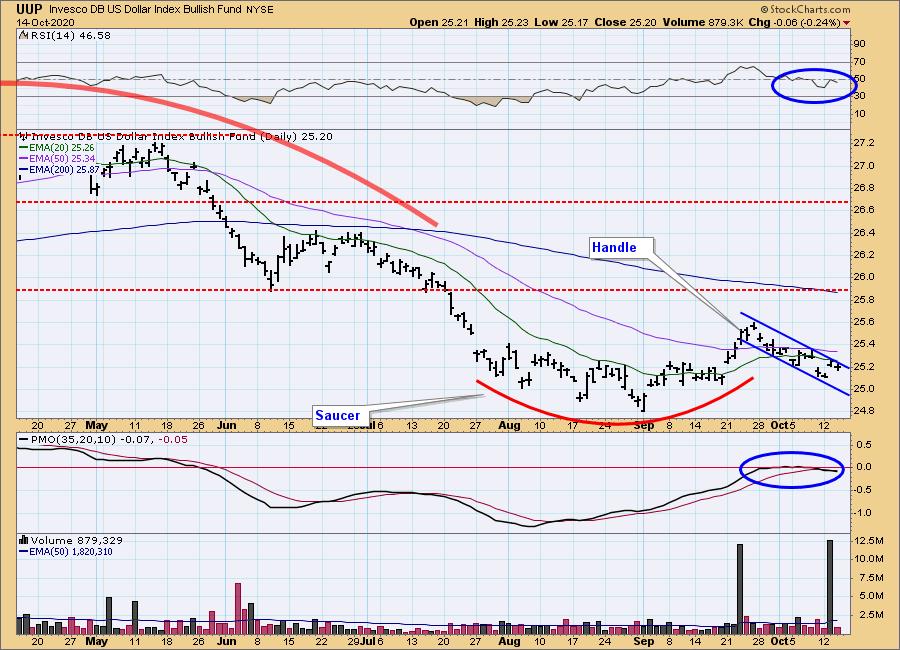Click the RSI(14) legend icon
The height and width of the screenshot is (650, 900).
[x=24, y=35]
